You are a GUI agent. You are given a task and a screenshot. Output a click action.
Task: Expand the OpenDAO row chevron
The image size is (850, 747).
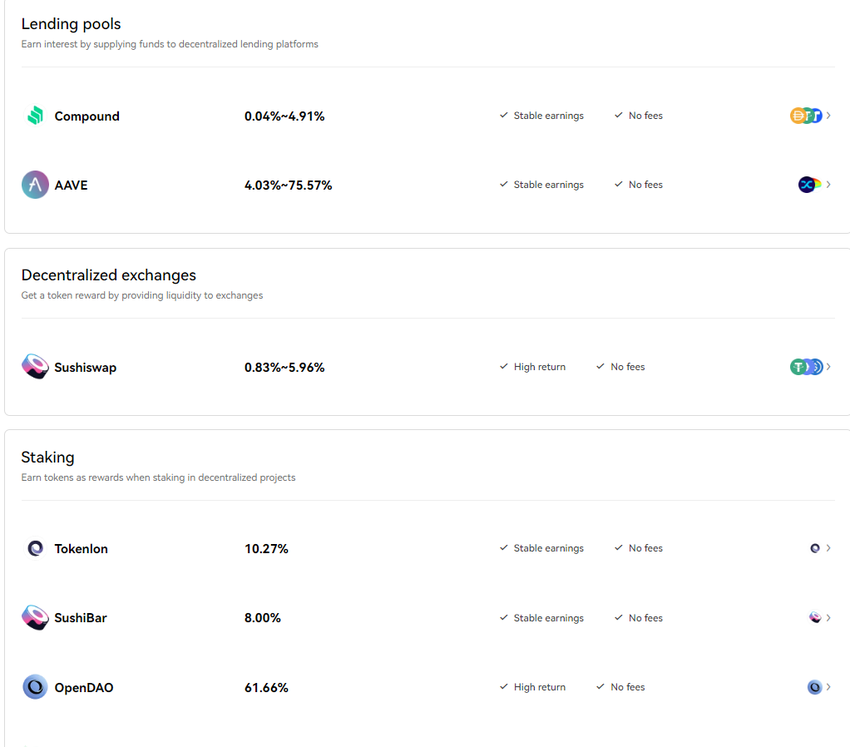[x=828, y=687]
